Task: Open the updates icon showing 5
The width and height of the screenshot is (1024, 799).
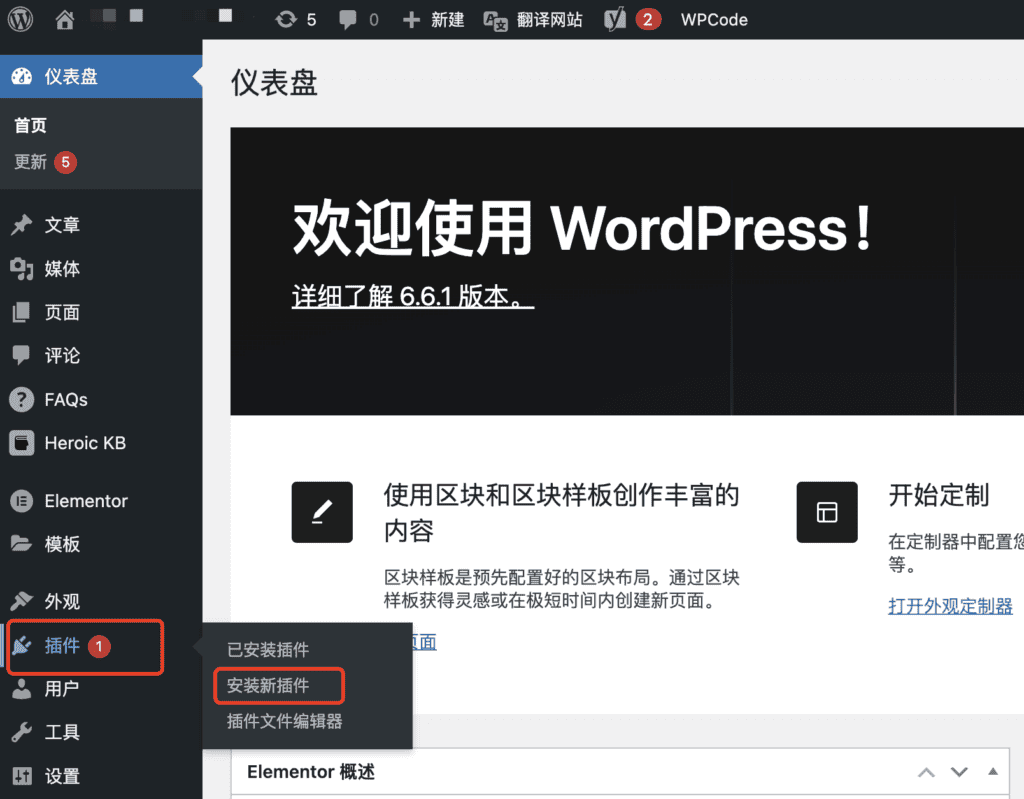Action: click(x=295, y=20)
